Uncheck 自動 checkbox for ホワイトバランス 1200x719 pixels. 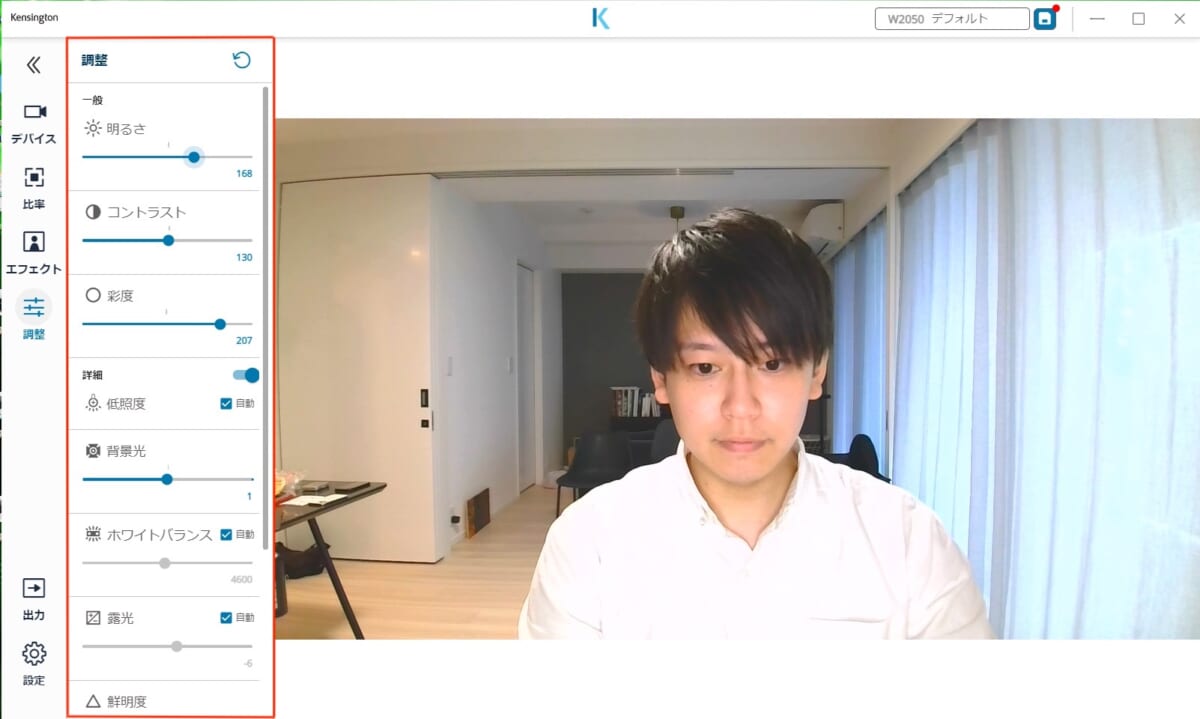point(226,534)
